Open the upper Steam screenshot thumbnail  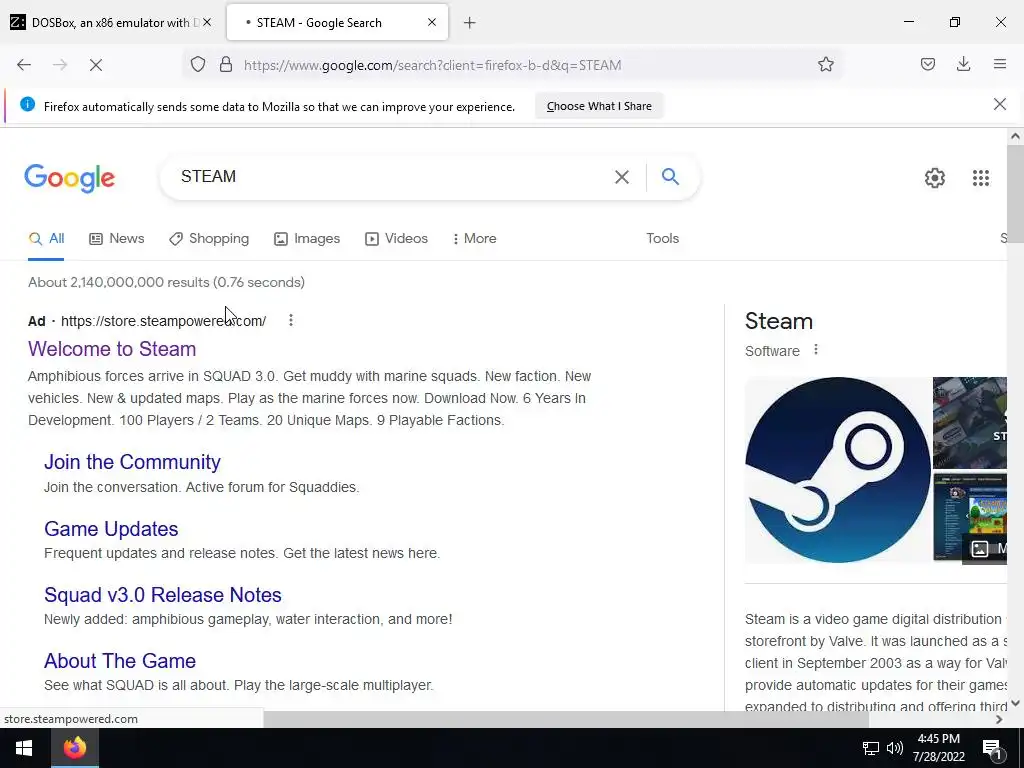pos(970,422)
